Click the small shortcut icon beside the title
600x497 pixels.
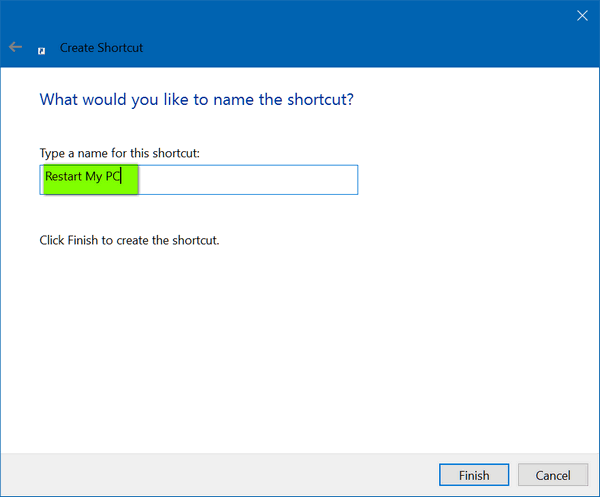click(x=41, y=51)
